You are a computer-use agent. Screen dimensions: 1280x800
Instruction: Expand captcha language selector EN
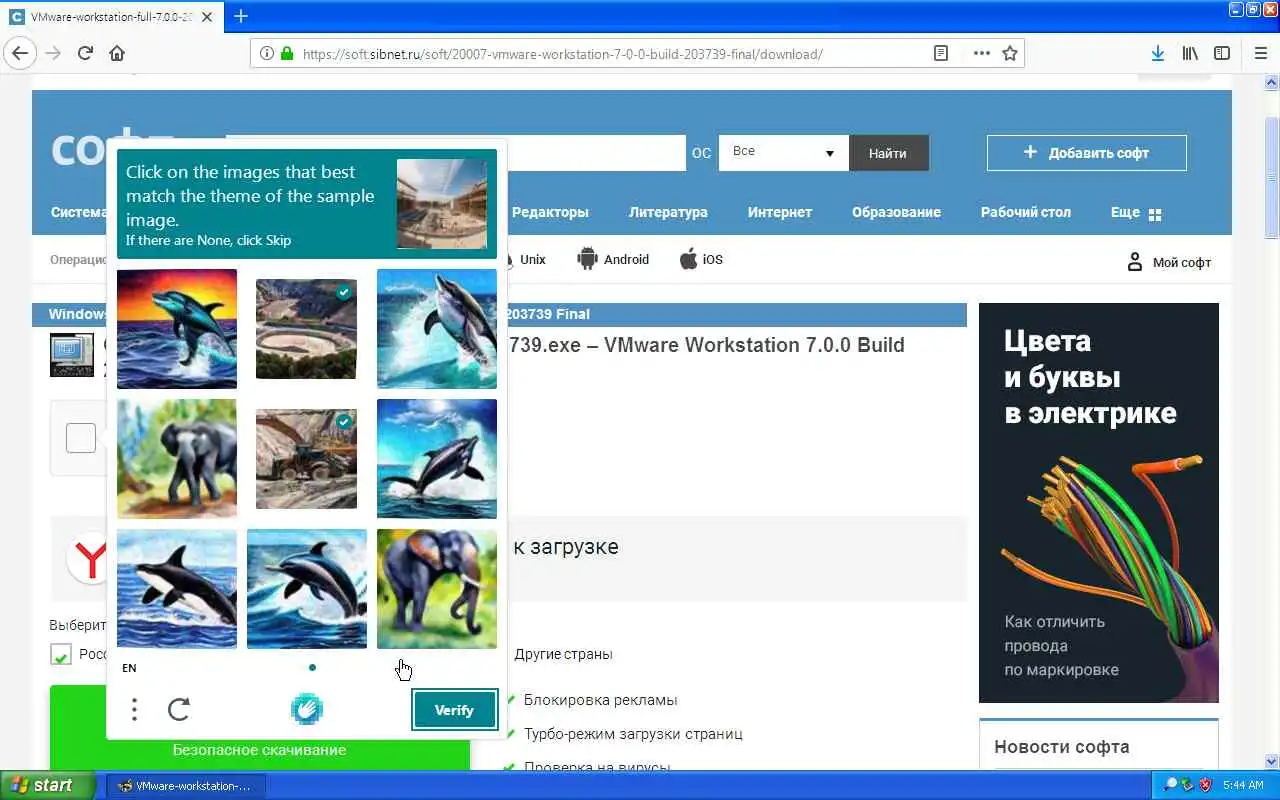[x=129, y=668]
